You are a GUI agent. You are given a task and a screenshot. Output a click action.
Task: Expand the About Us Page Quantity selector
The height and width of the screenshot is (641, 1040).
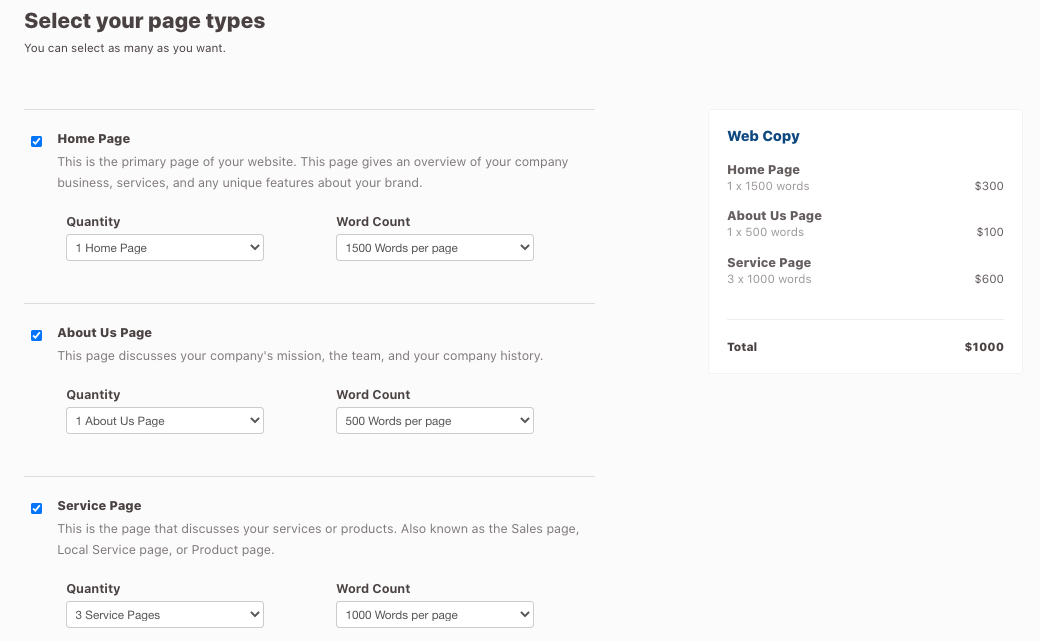(164, 420)
